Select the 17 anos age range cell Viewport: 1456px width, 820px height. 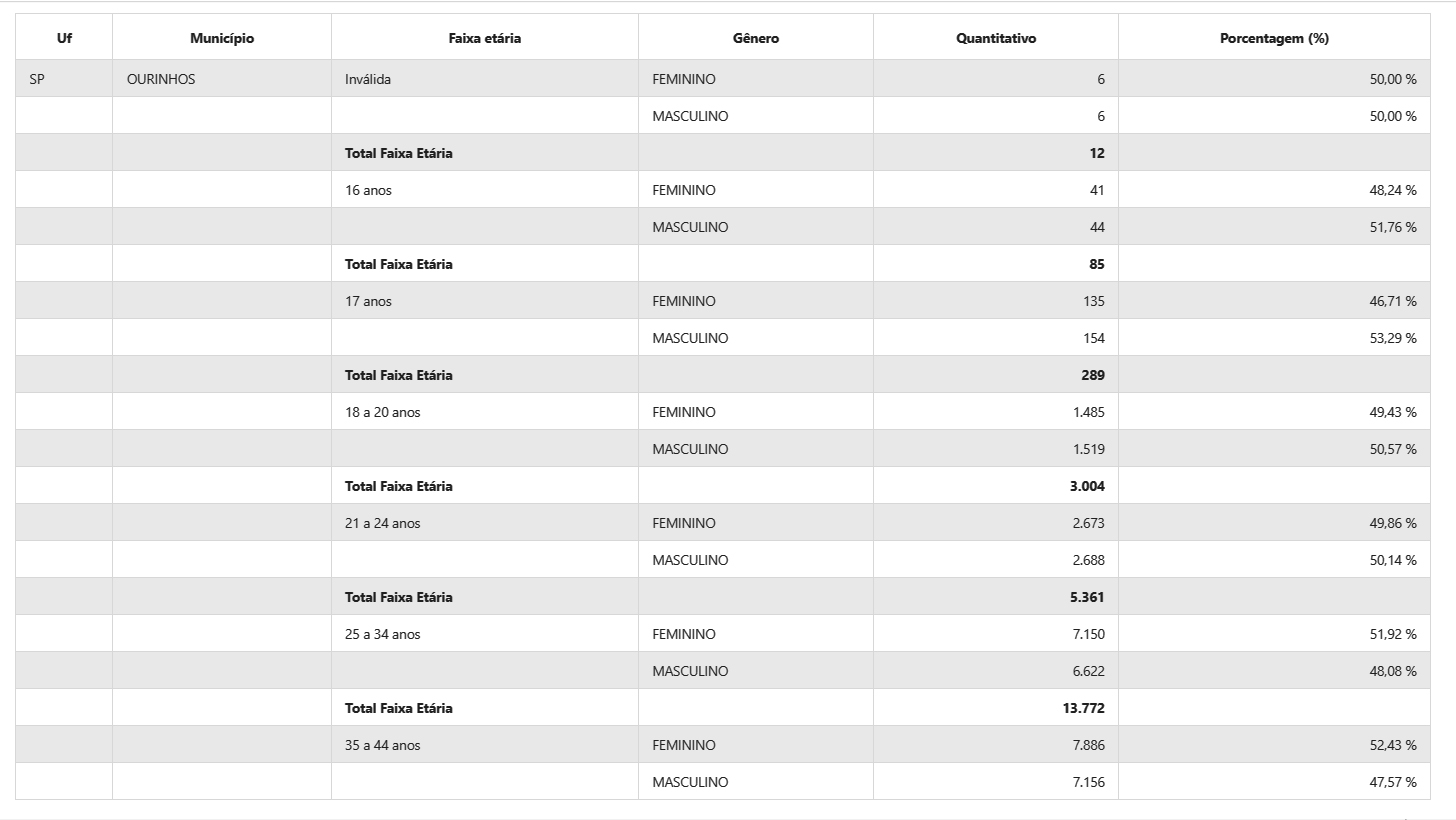click(x=369, y=301)
